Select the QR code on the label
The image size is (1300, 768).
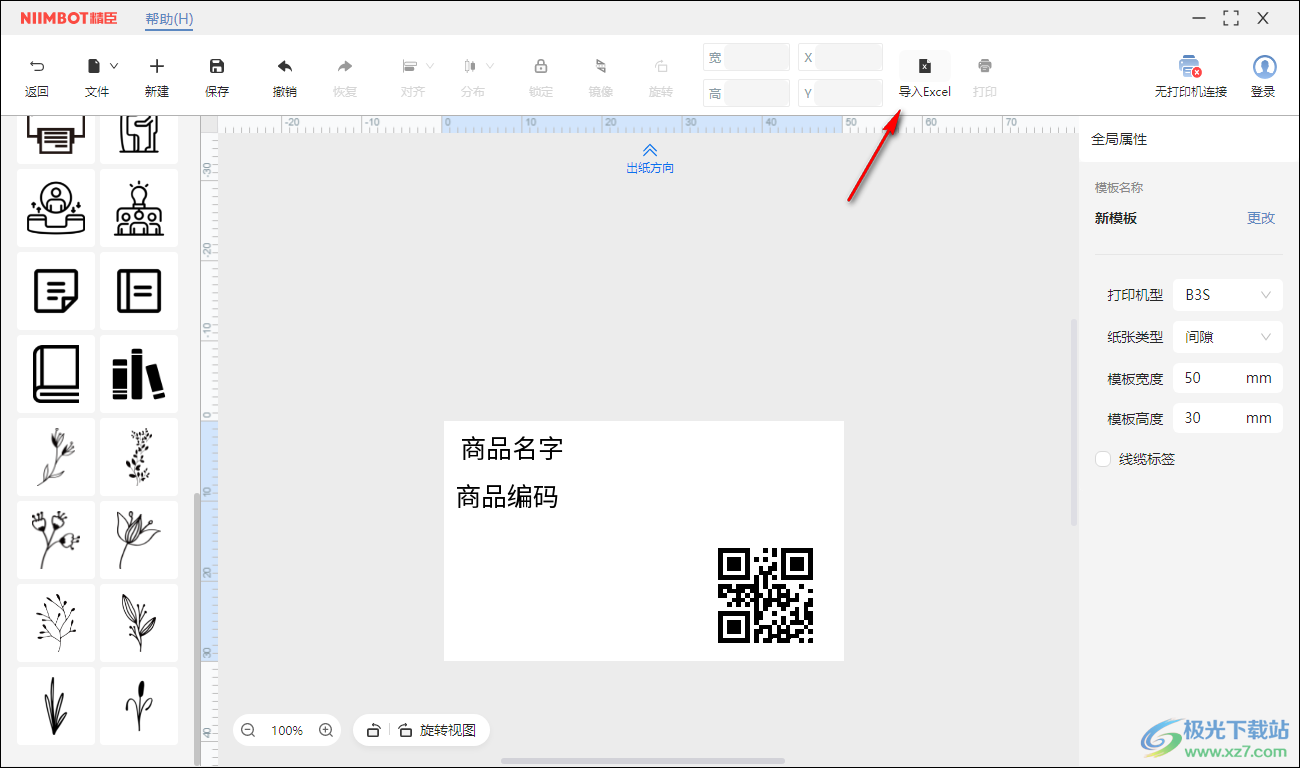point(766,595)
